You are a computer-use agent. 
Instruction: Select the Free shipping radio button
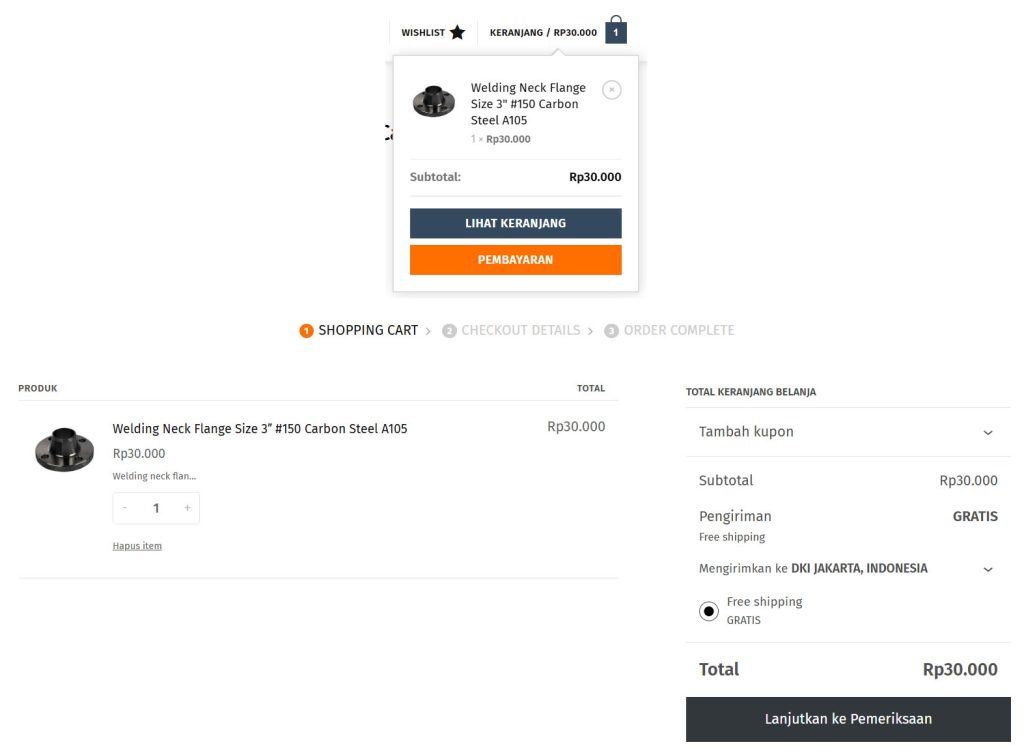click(709, 611)
